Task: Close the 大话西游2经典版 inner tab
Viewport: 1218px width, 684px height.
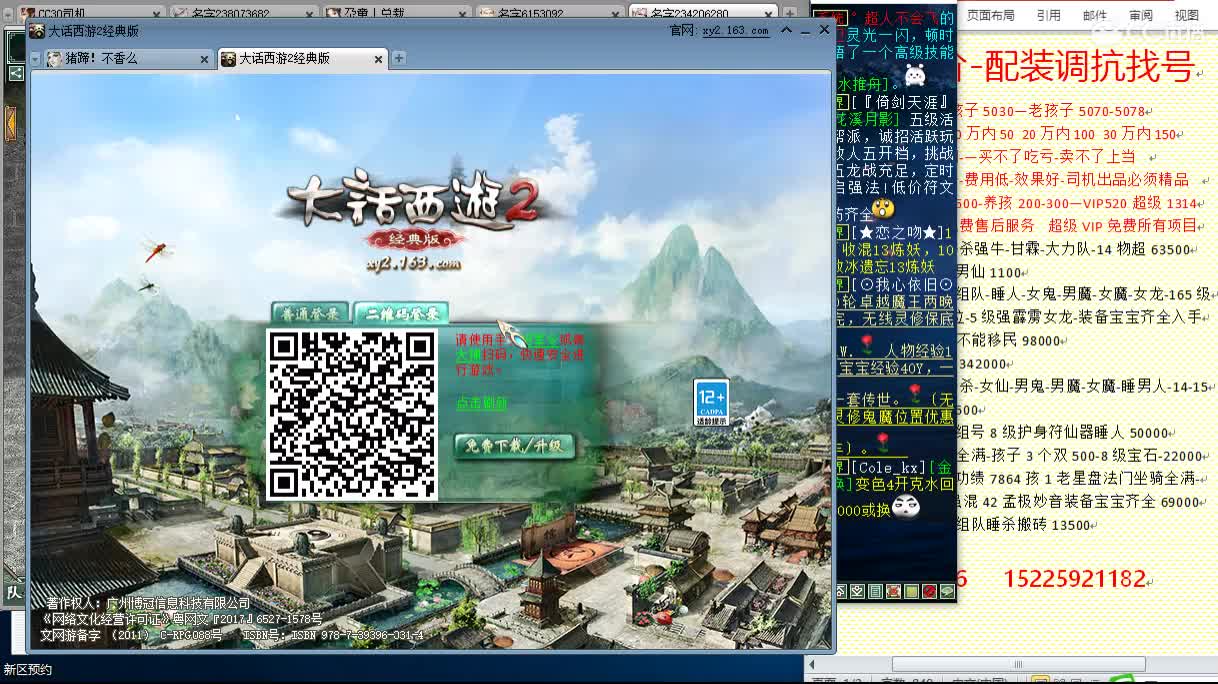Action: tap(377, 59)
